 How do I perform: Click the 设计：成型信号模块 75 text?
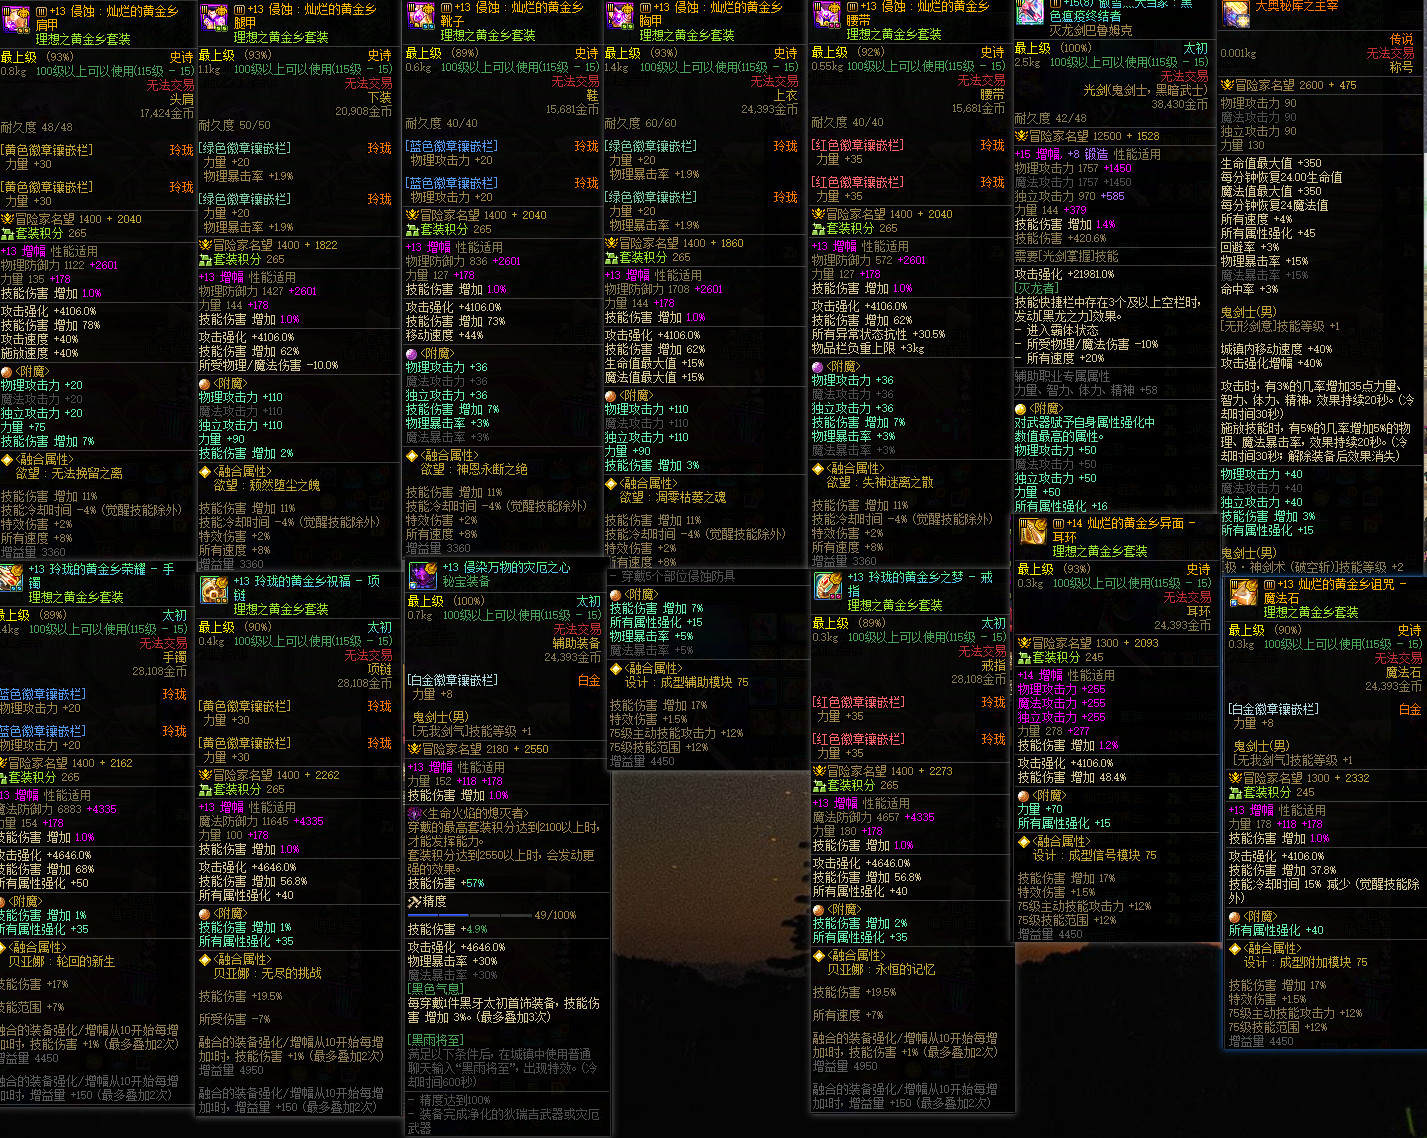click(1095, 855)
